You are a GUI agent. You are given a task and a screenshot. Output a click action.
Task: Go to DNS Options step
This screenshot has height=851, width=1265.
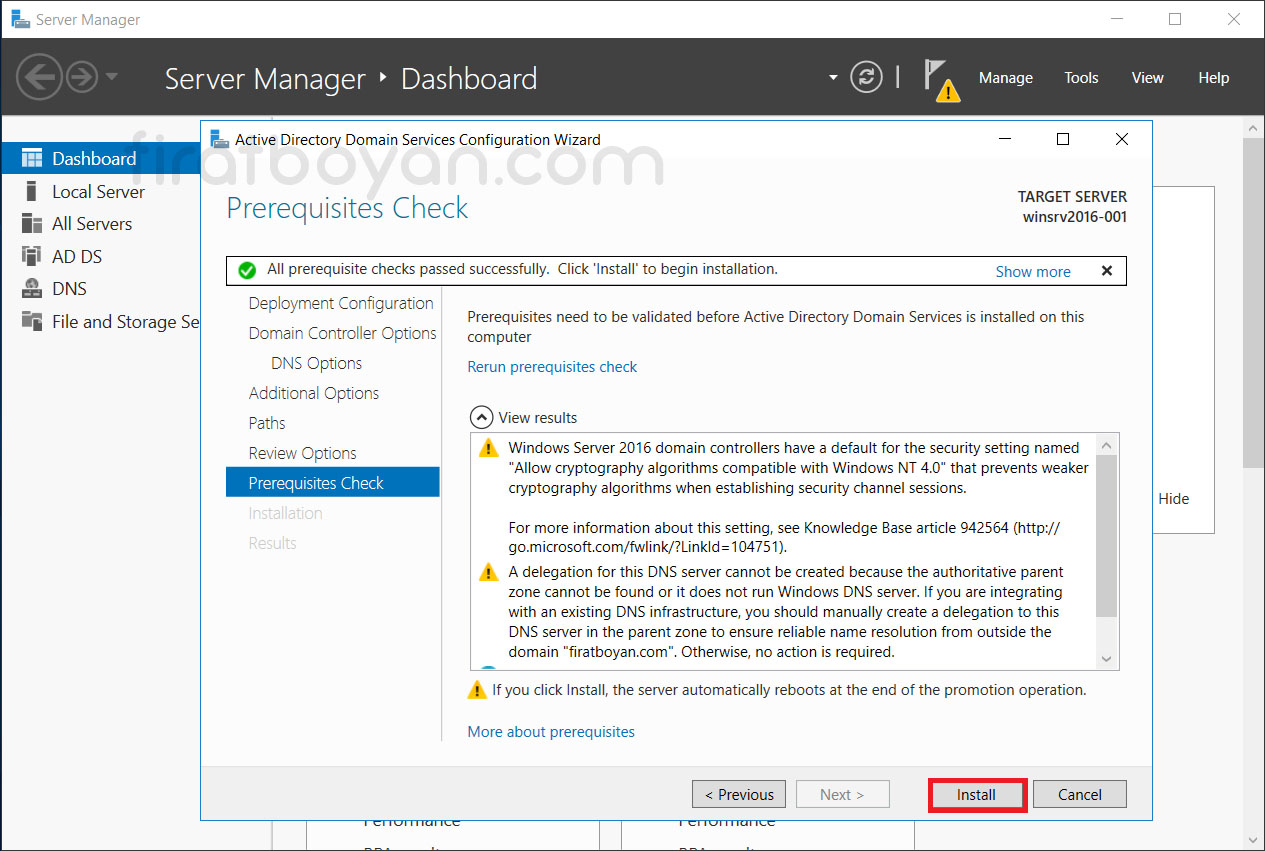(x=316, y=363)
